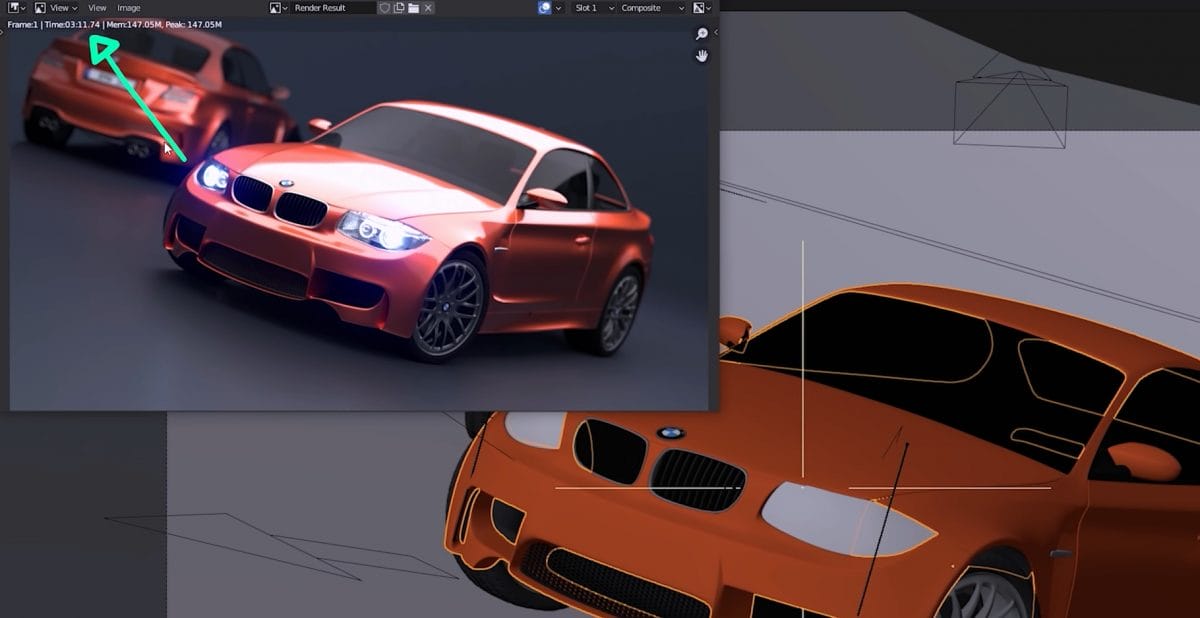Unlink Render Result with X icon
Image resolution: width=1200 pixels, height=618 pixels.
[x=428, y=8]
